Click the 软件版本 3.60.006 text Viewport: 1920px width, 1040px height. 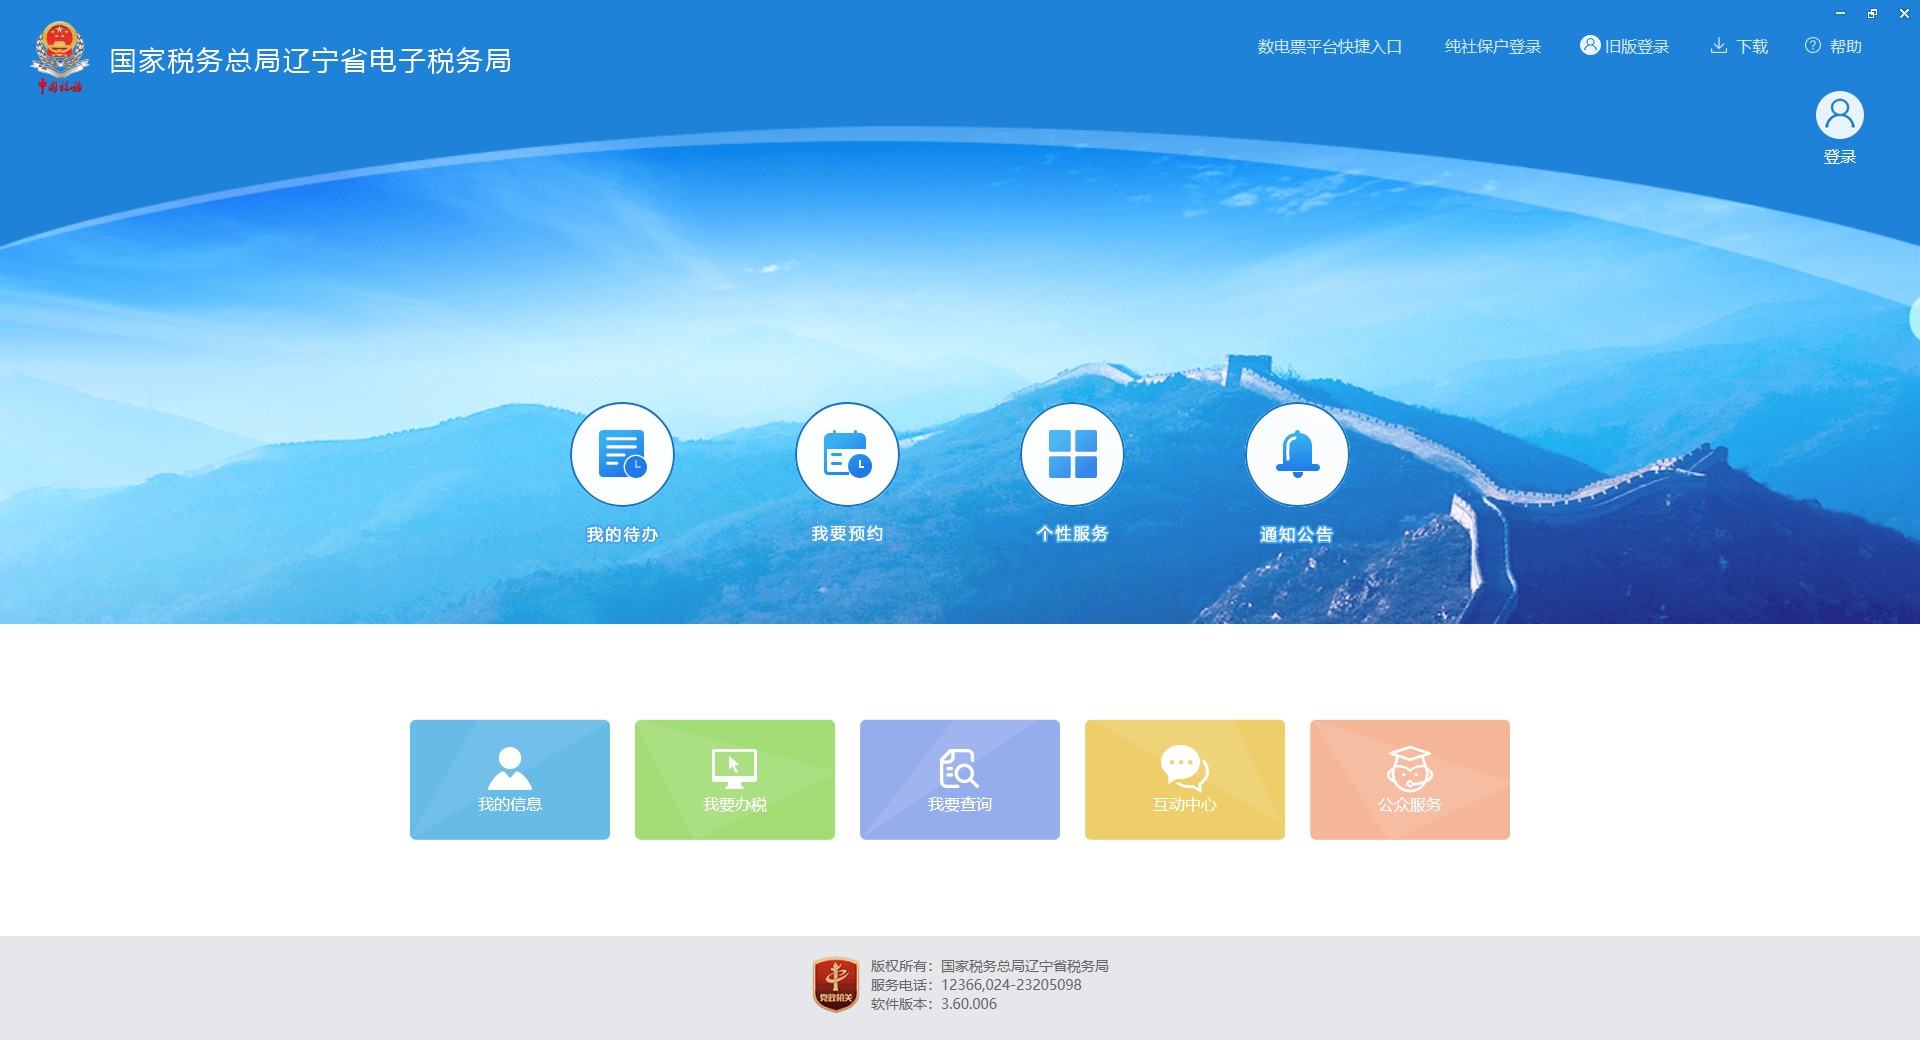click(x=934, y=1004)
